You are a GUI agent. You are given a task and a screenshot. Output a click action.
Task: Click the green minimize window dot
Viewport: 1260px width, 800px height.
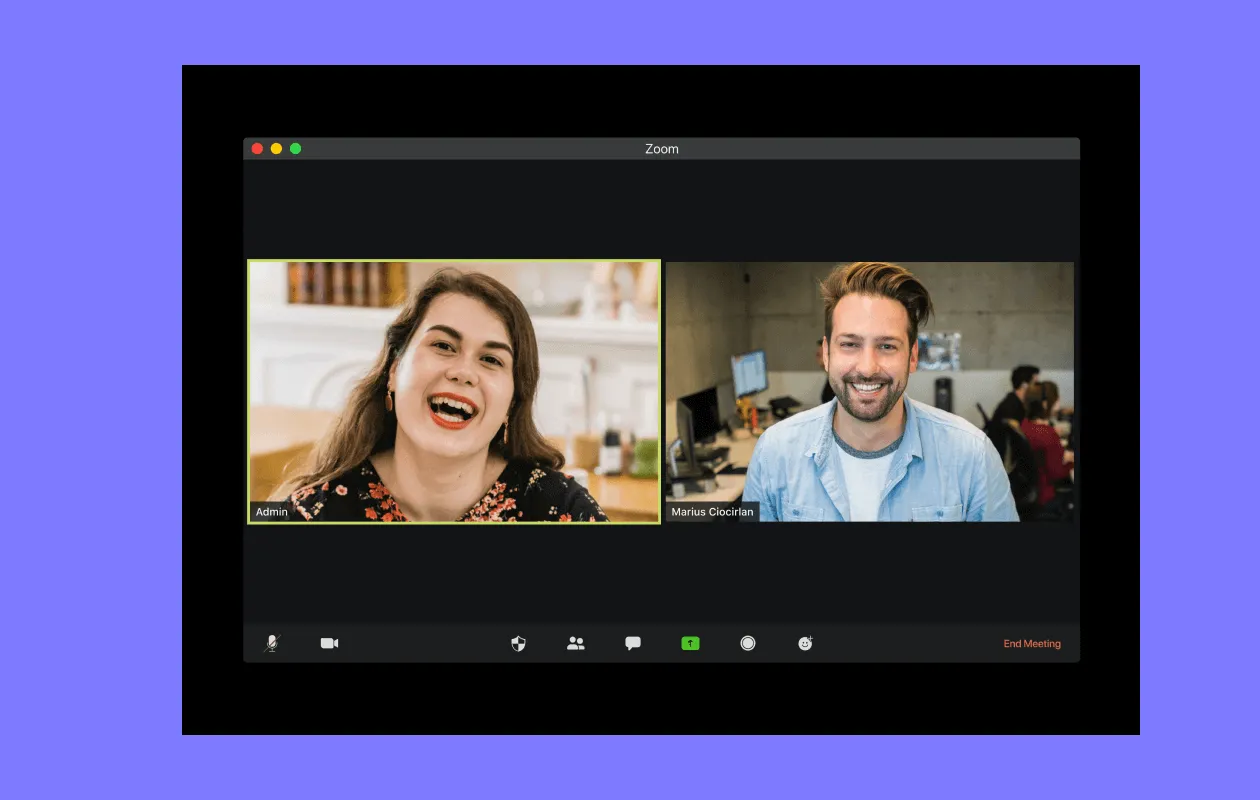click(295, 147)
